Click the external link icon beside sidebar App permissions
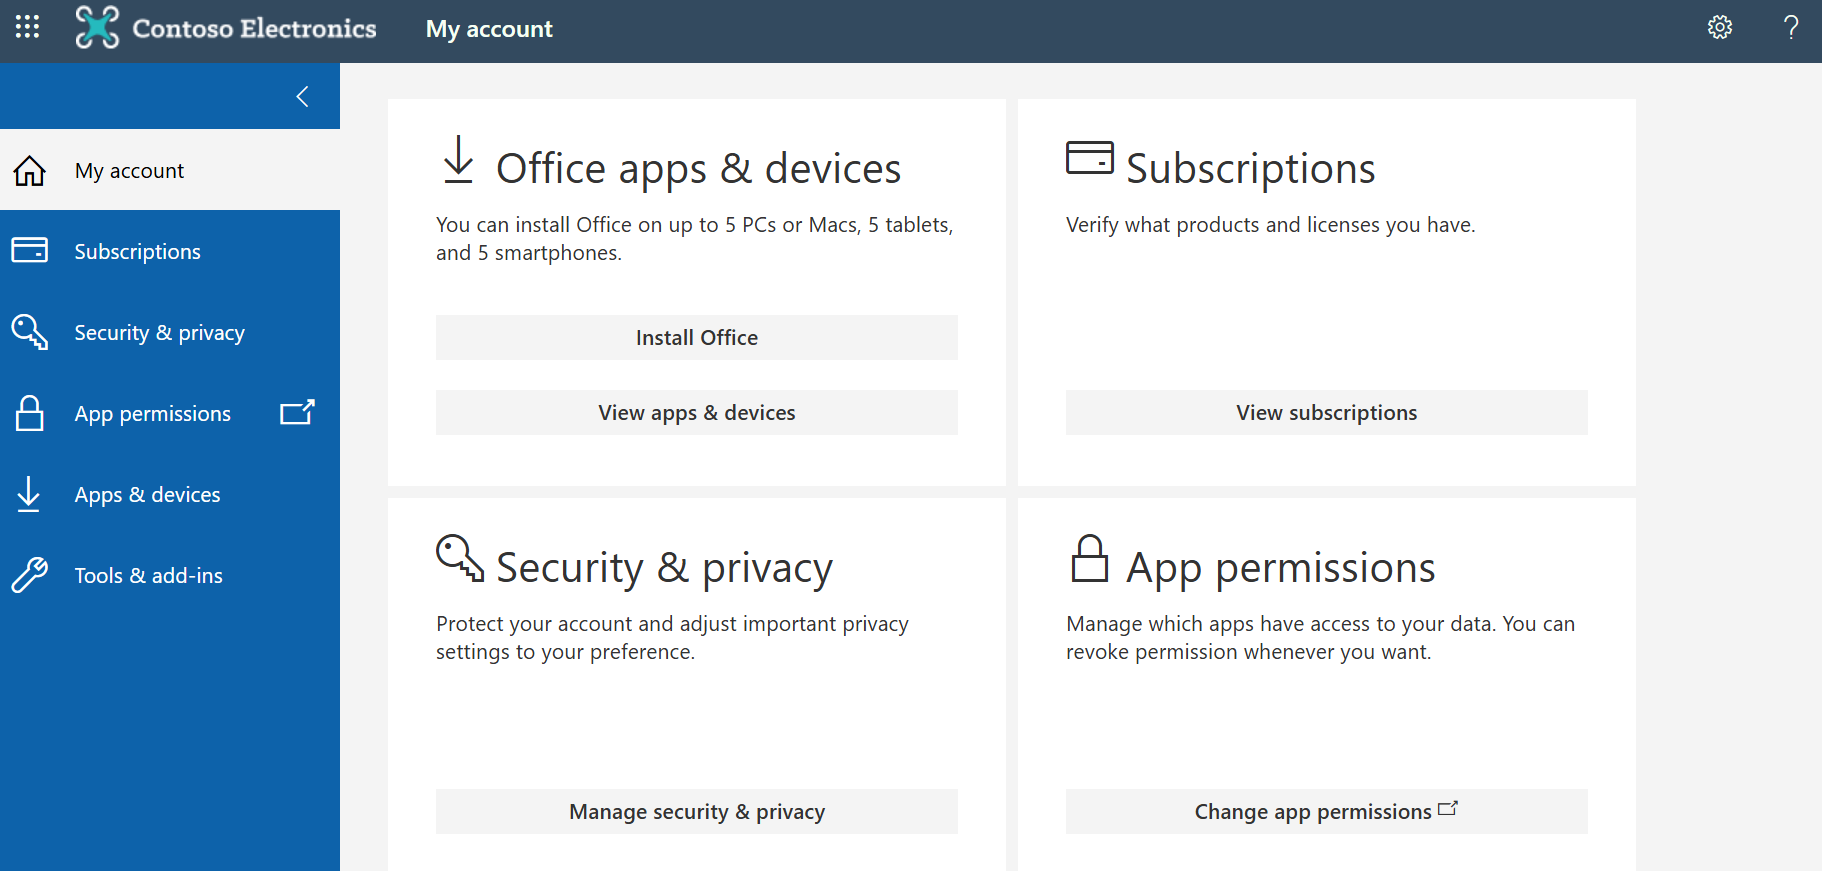The width and height of the screenshot is (1822, 871). coord(297,412)
